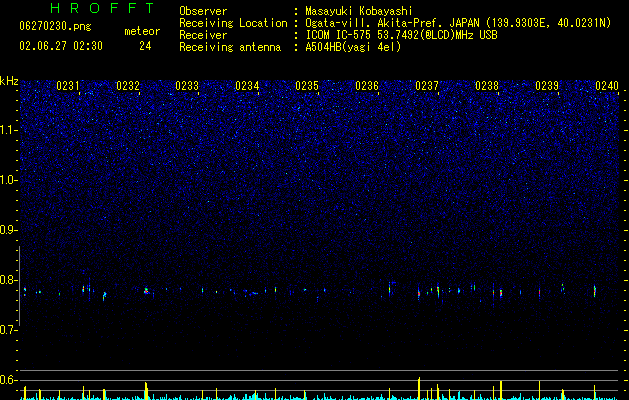629x400 pixels.
Task: Click observer name Masayuki Kobayashi
Action: click(x=359, y=11)
